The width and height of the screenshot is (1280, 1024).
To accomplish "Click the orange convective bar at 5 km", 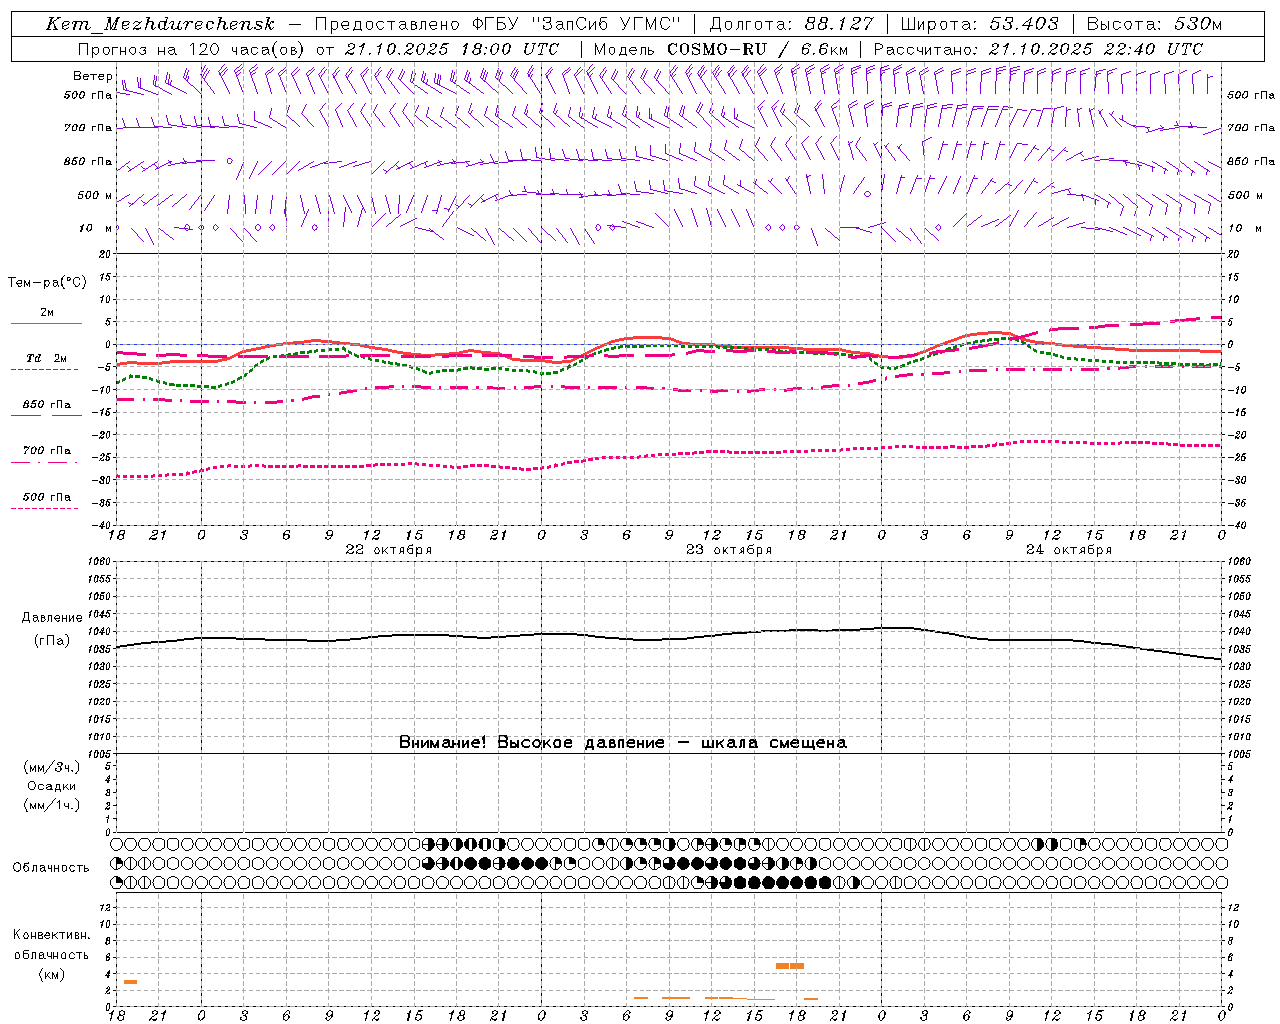I will point(790,966).
